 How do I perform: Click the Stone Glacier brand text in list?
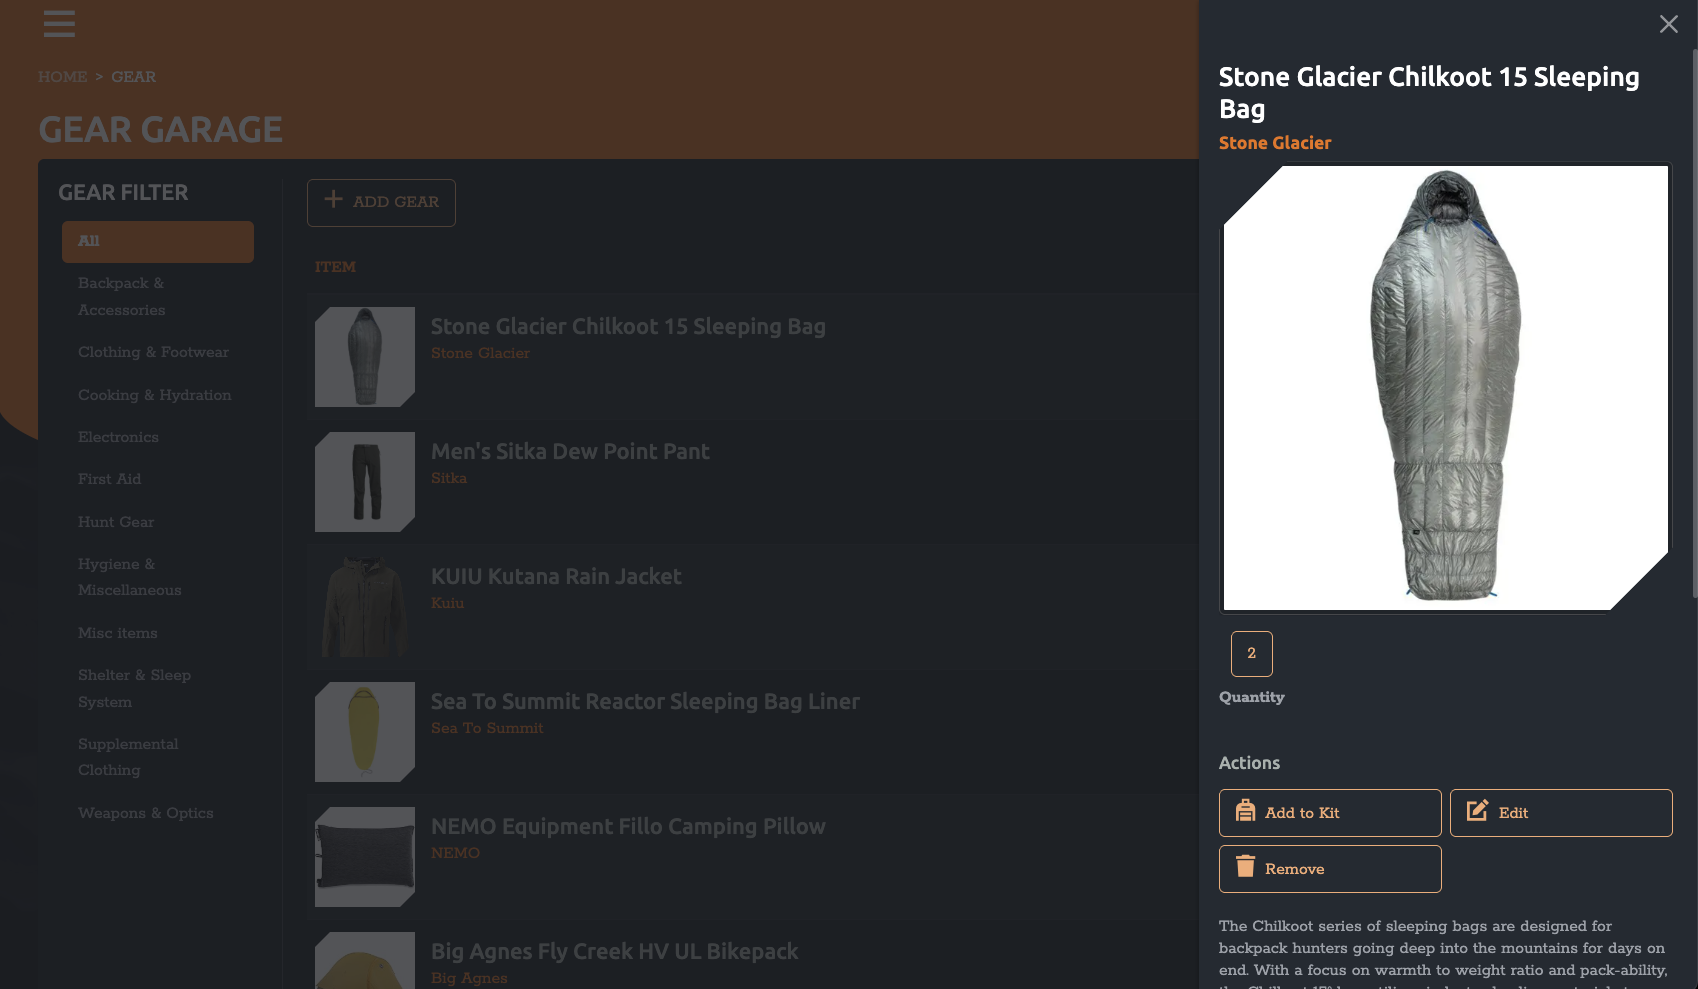pyautogui.click(x=480, y=353)
